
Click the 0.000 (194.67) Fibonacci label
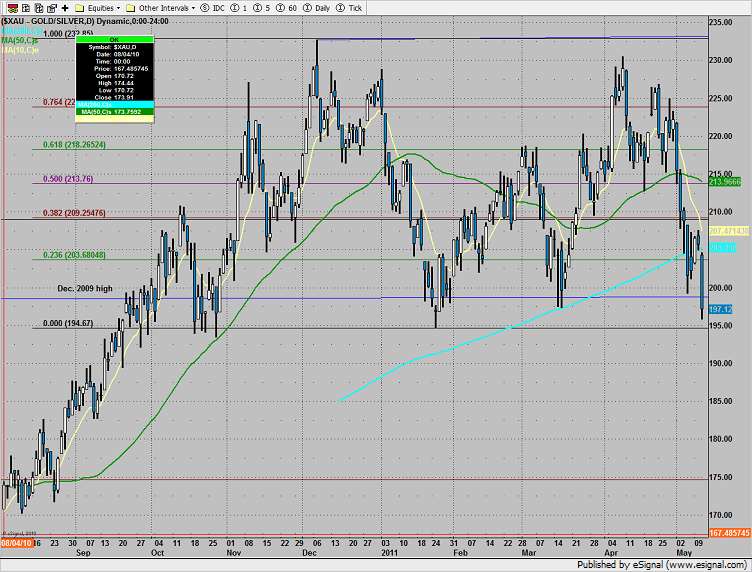tap(68, 323)
